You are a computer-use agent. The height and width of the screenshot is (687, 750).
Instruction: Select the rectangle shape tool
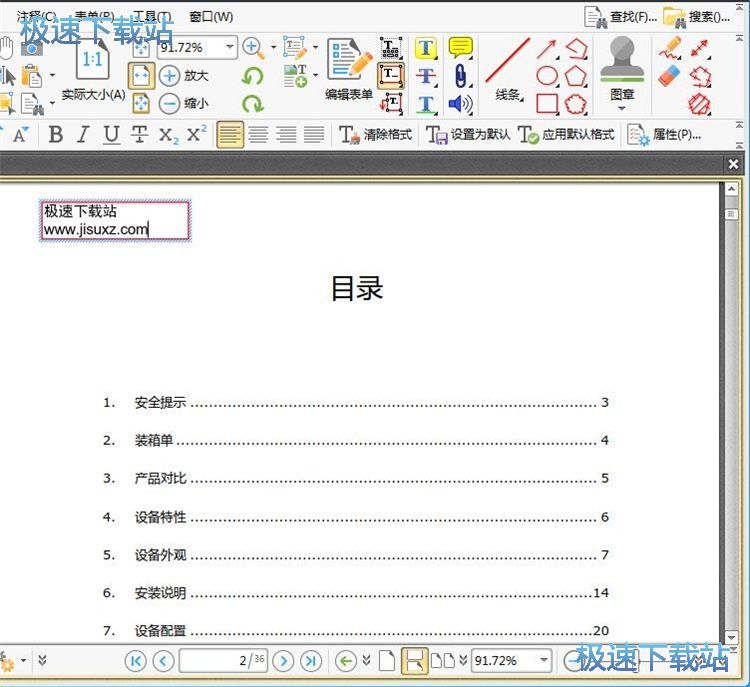click(x=547, y=104)
